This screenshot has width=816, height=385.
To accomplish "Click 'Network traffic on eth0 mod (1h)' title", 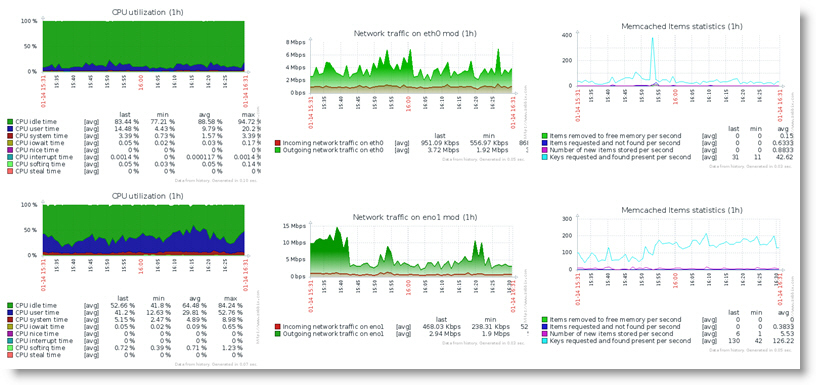I will (415, 33).
